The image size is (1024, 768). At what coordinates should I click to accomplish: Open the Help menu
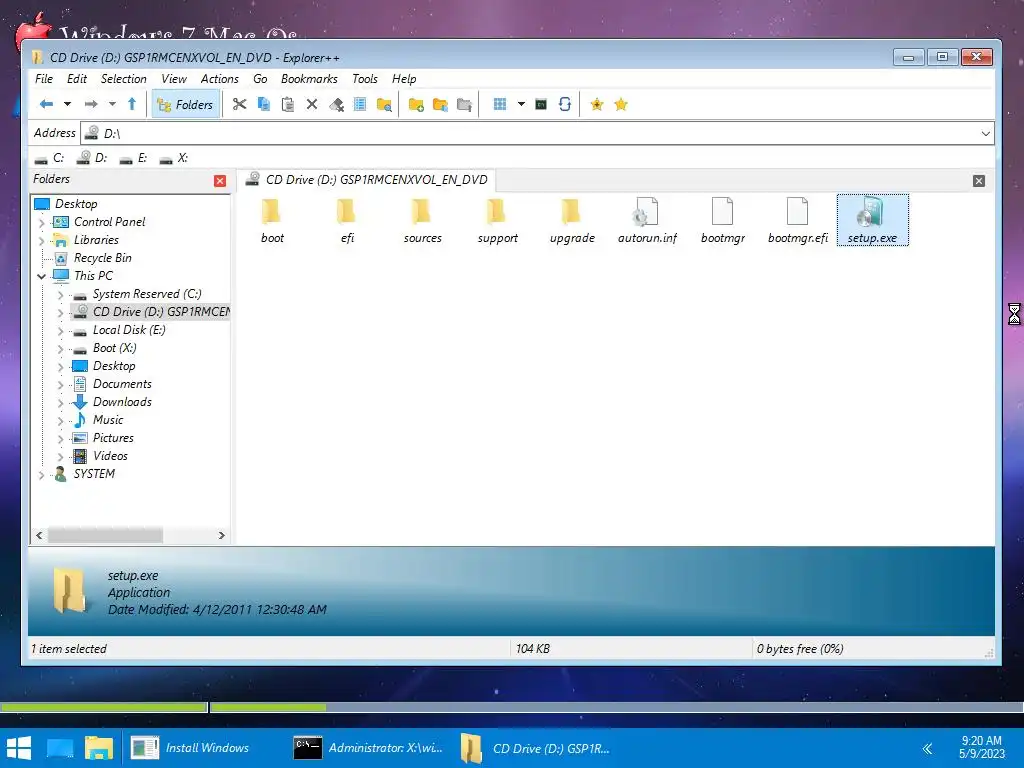click(404, 79)
